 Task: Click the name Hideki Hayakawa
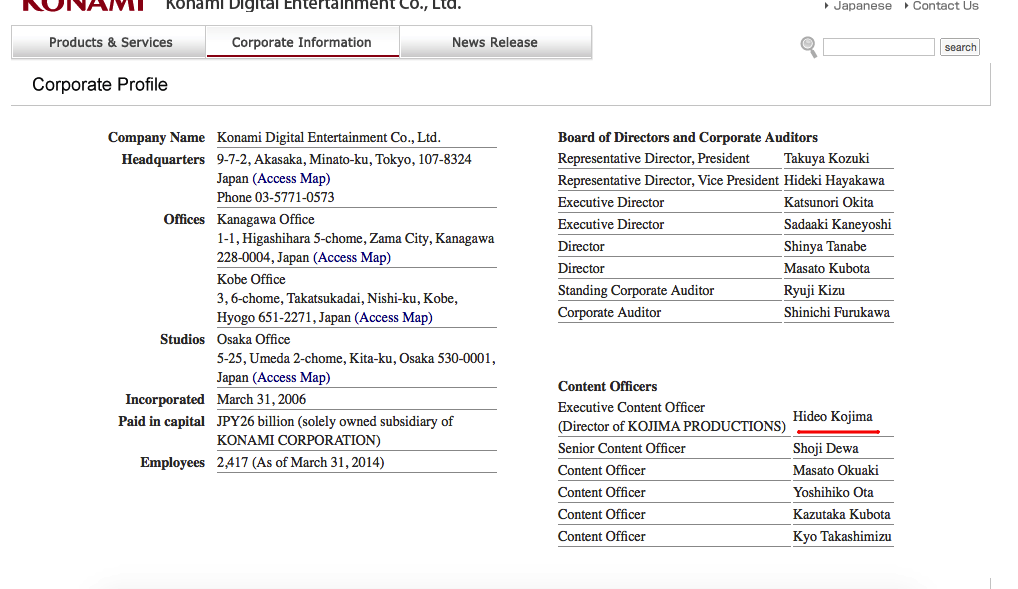point(834,181)
